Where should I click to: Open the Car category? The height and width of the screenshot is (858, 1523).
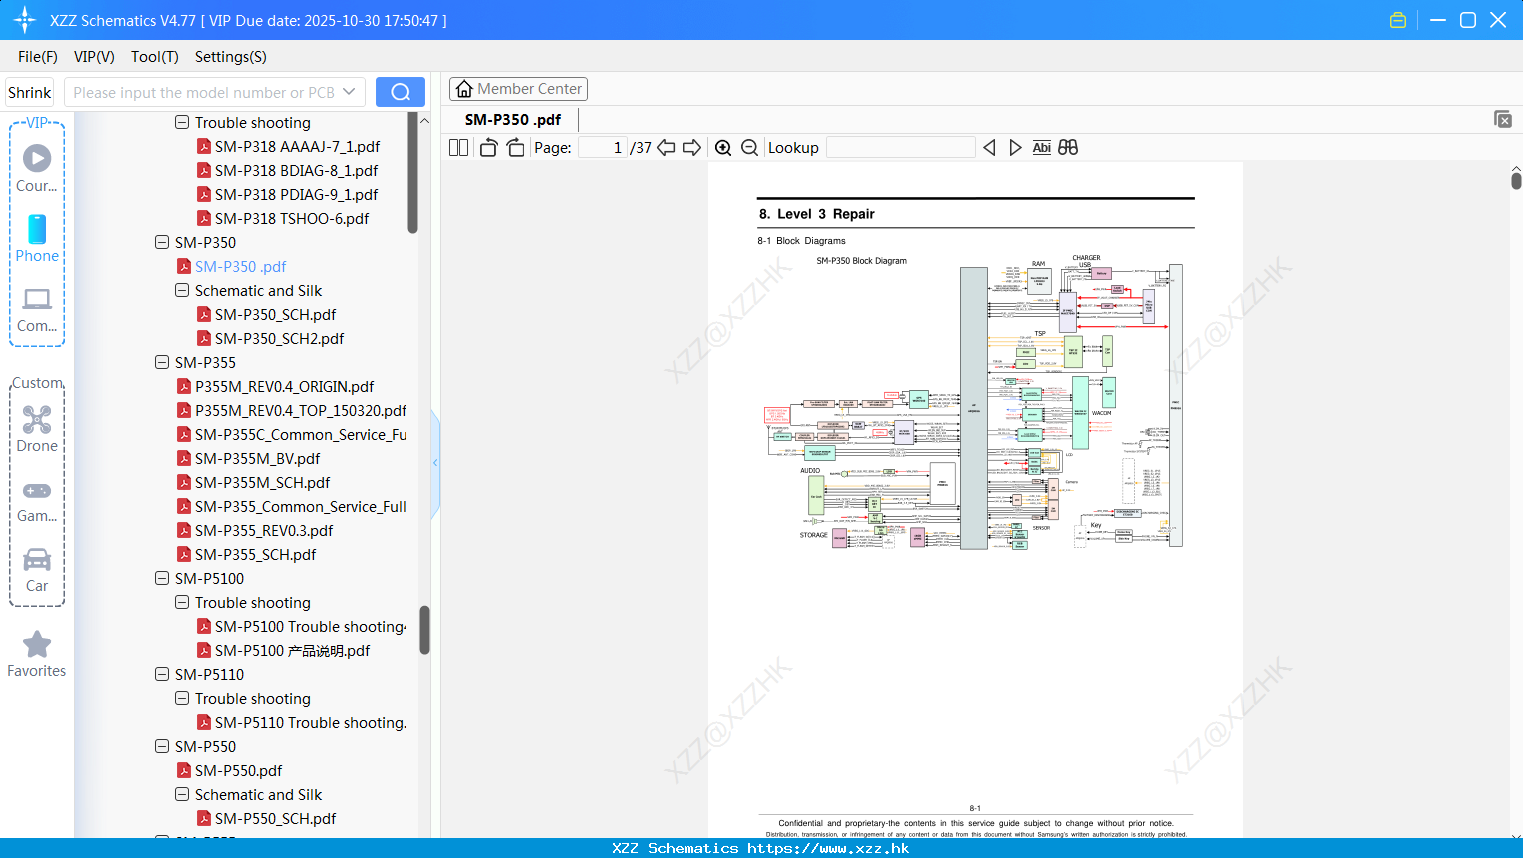point(37,570)
